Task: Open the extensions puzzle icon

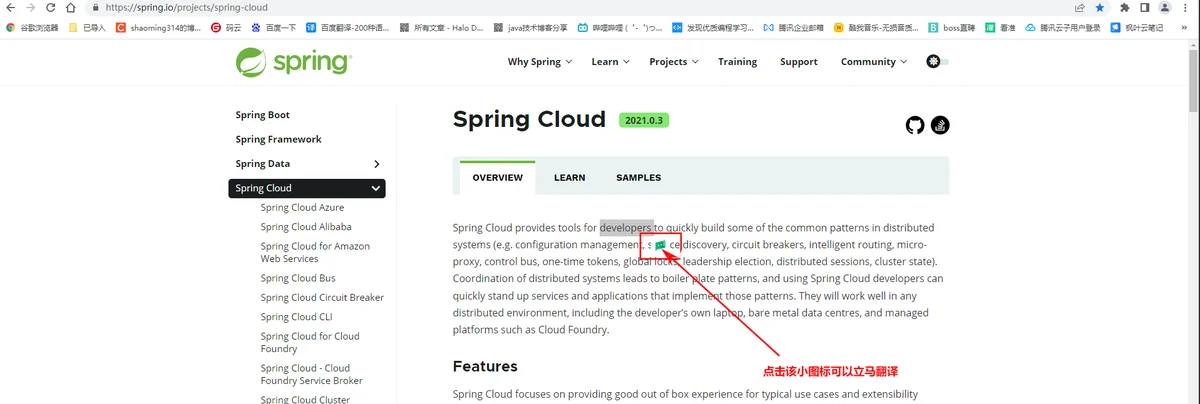Action: 1125,7
